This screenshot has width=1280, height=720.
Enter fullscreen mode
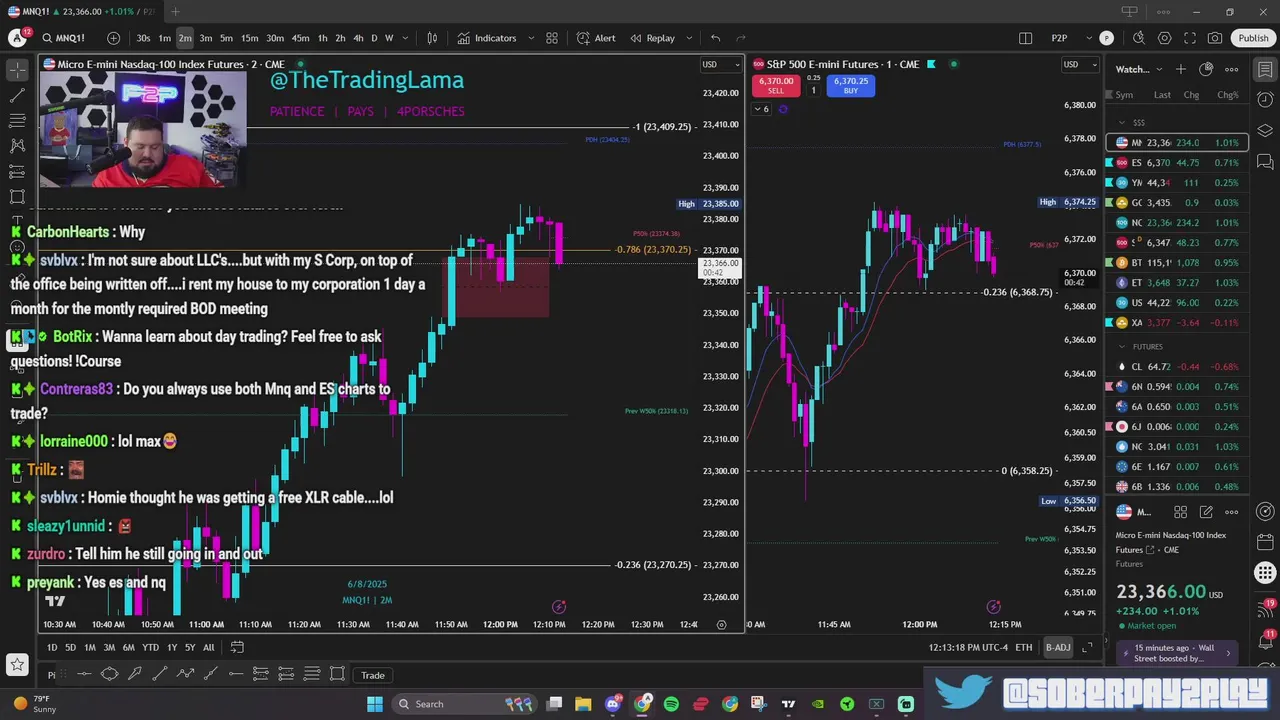[1190, 38]
